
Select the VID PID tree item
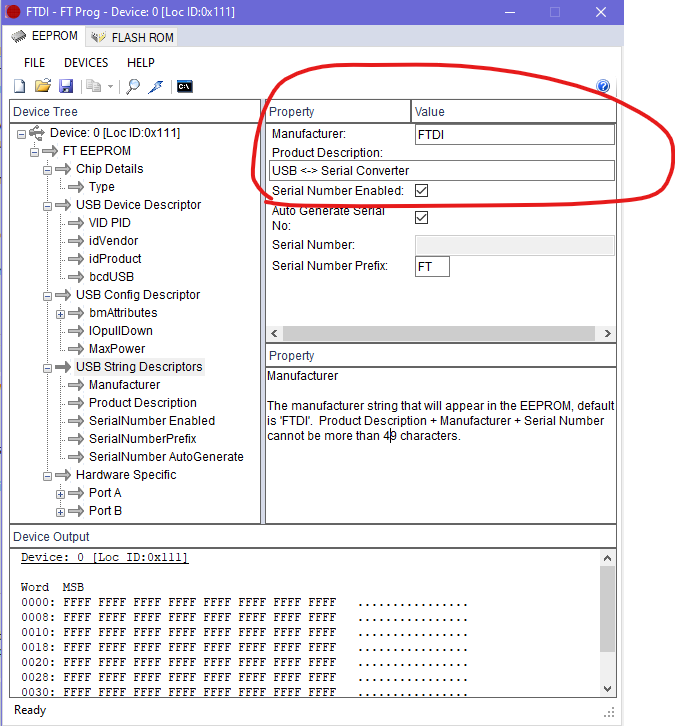110,223
